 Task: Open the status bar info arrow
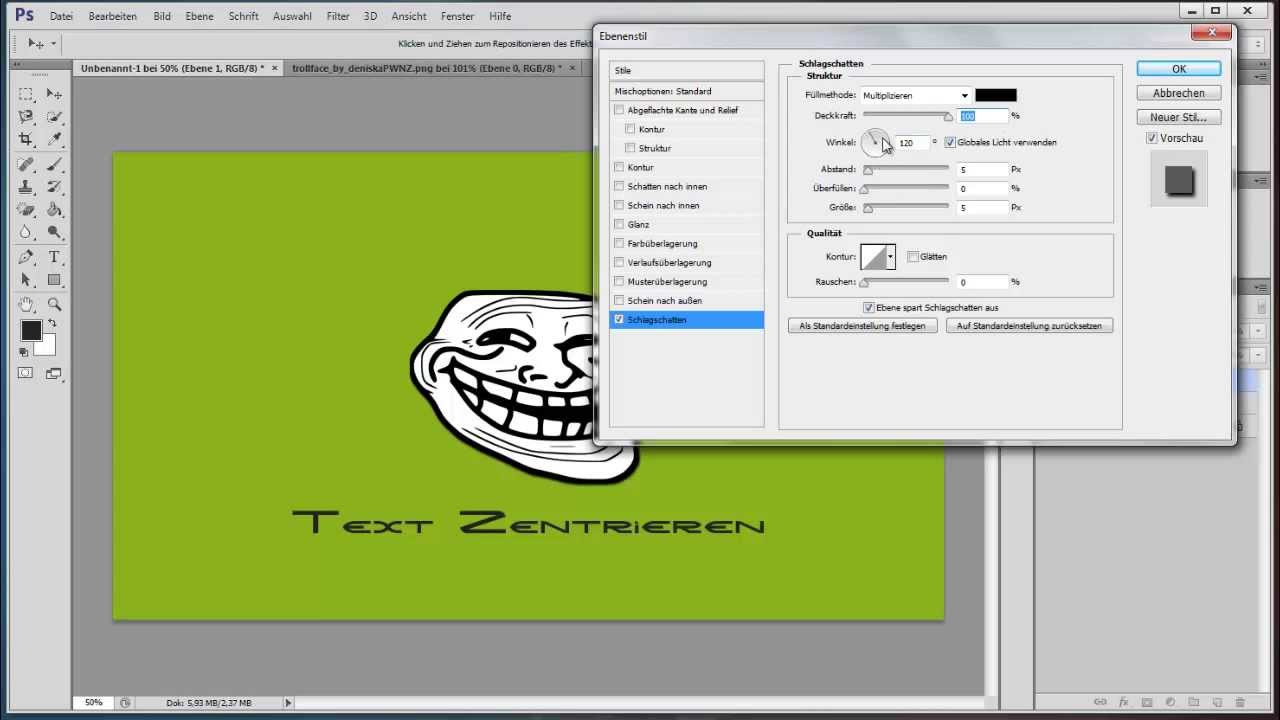pos(288,702)
